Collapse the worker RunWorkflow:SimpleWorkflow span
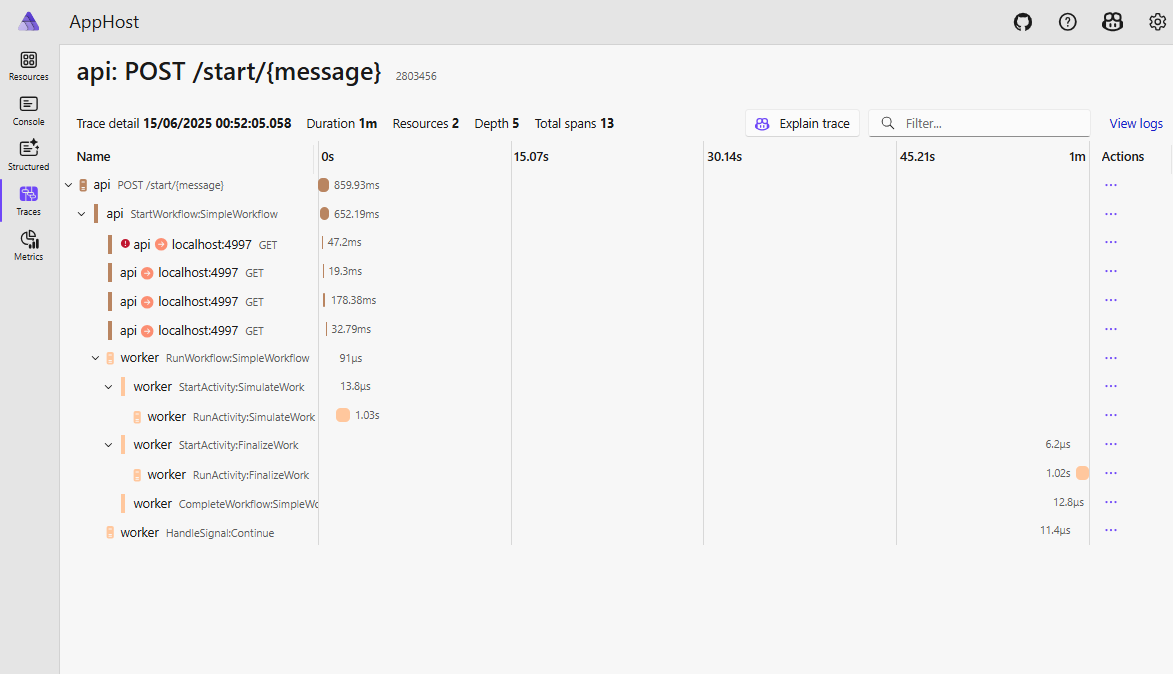 click(95, 358)
